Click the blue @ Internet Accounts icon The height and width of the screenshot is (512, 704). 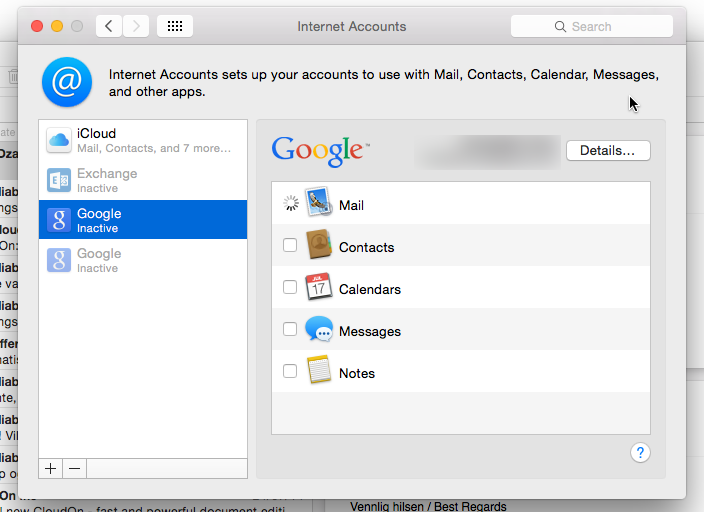point(67,82)
